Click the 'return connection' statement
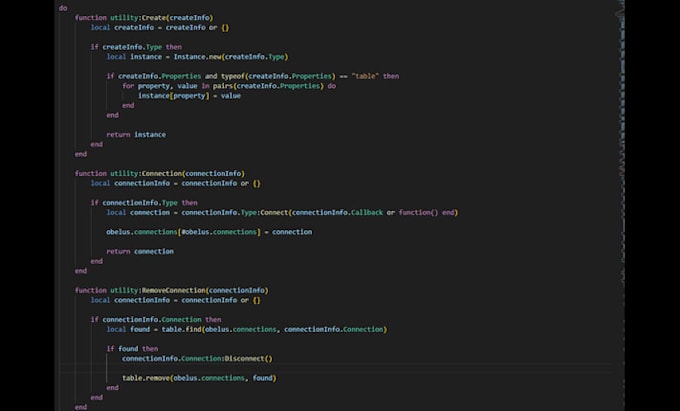This screenshot has height=411, width=680. [x=140, y=251]
